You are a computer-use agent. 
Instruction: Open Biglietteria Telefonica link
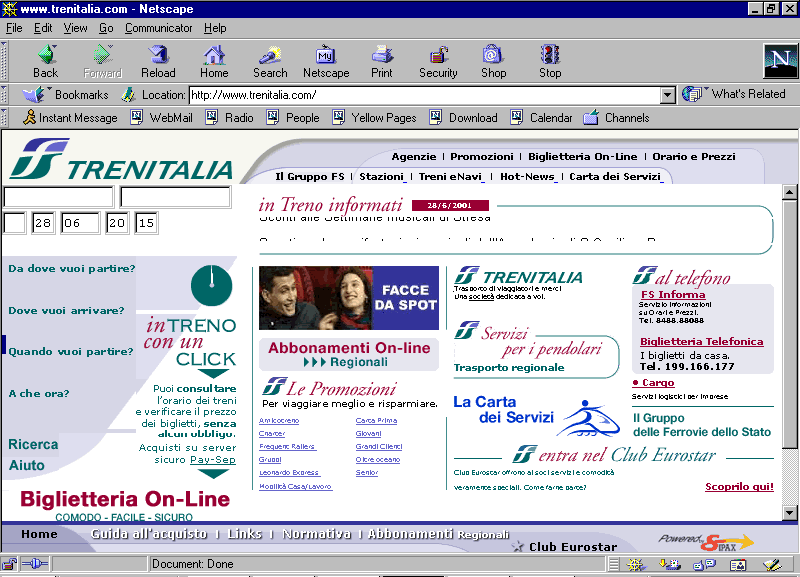tap(702, 342)
